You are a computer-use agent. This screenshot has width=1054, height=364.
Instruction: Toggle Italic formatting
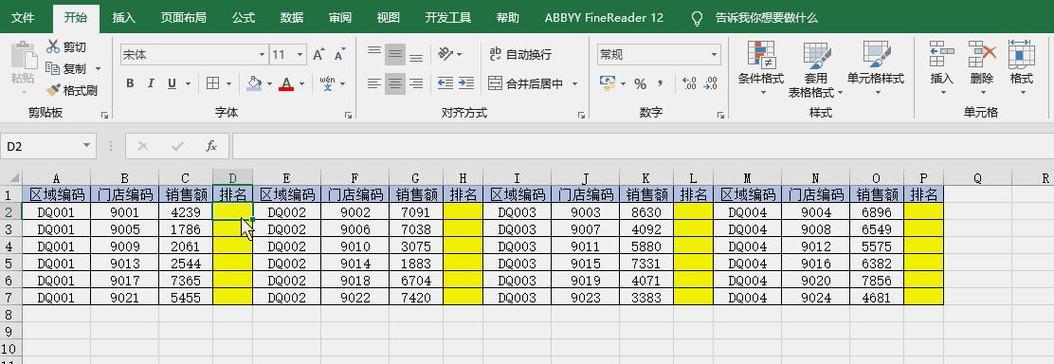click(x=151, y=84)
